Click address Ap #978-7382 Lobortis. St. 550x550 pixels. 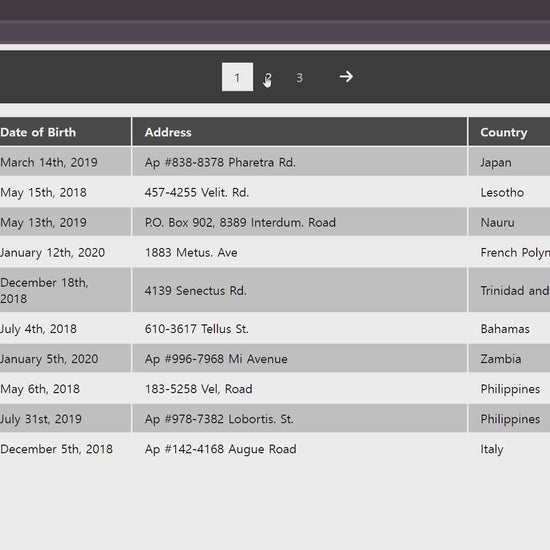[219, 419]
